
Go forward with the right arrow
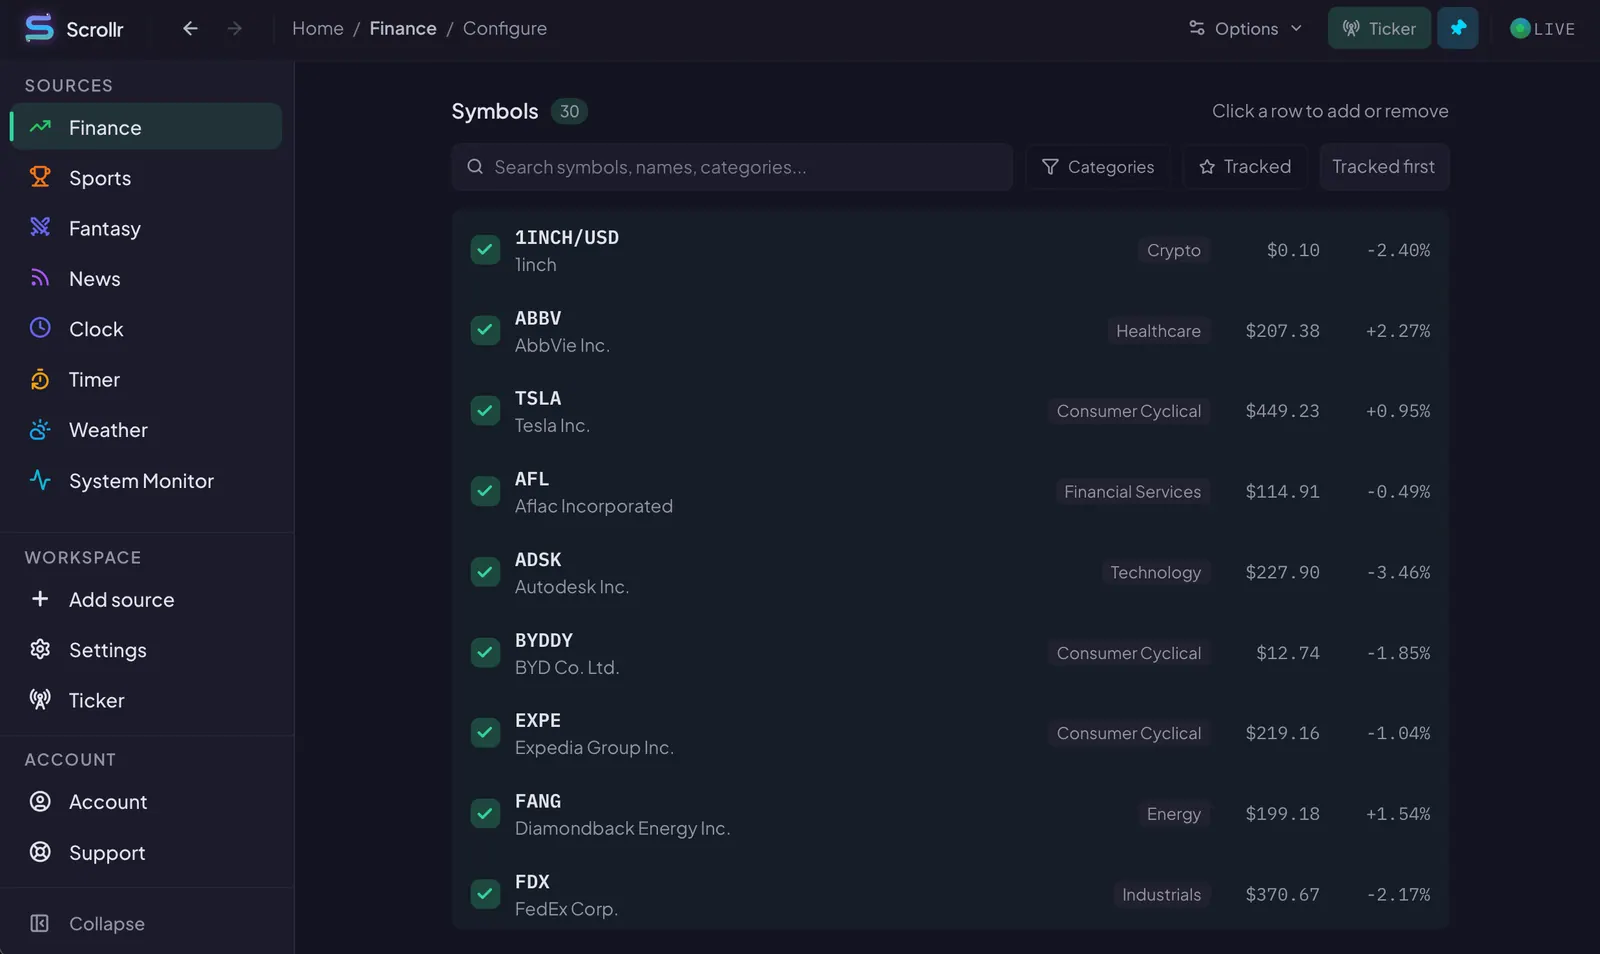tap(234, 28)
